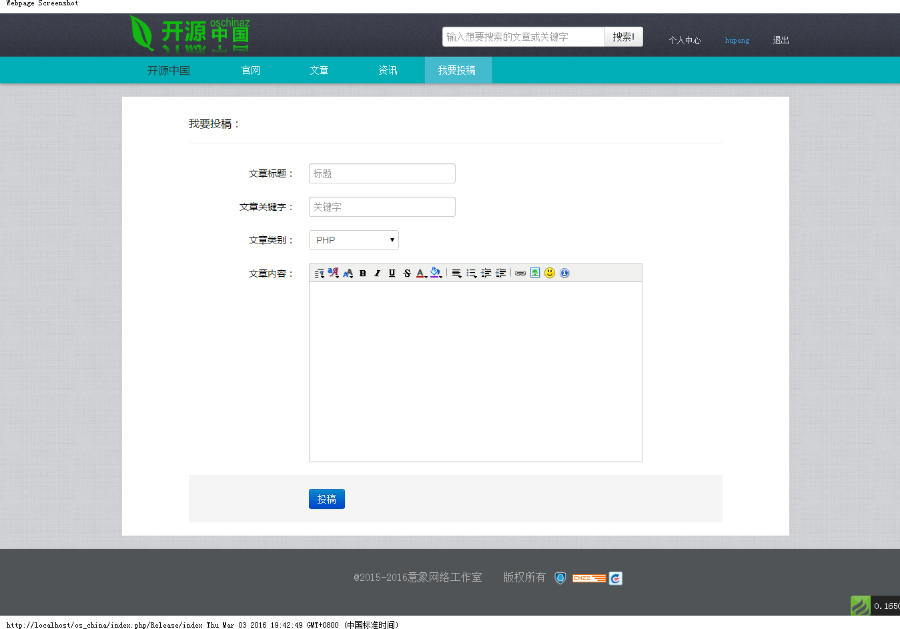Apply italic formatting to article content
Screen dimensions: 900x629
coord(376,271)
